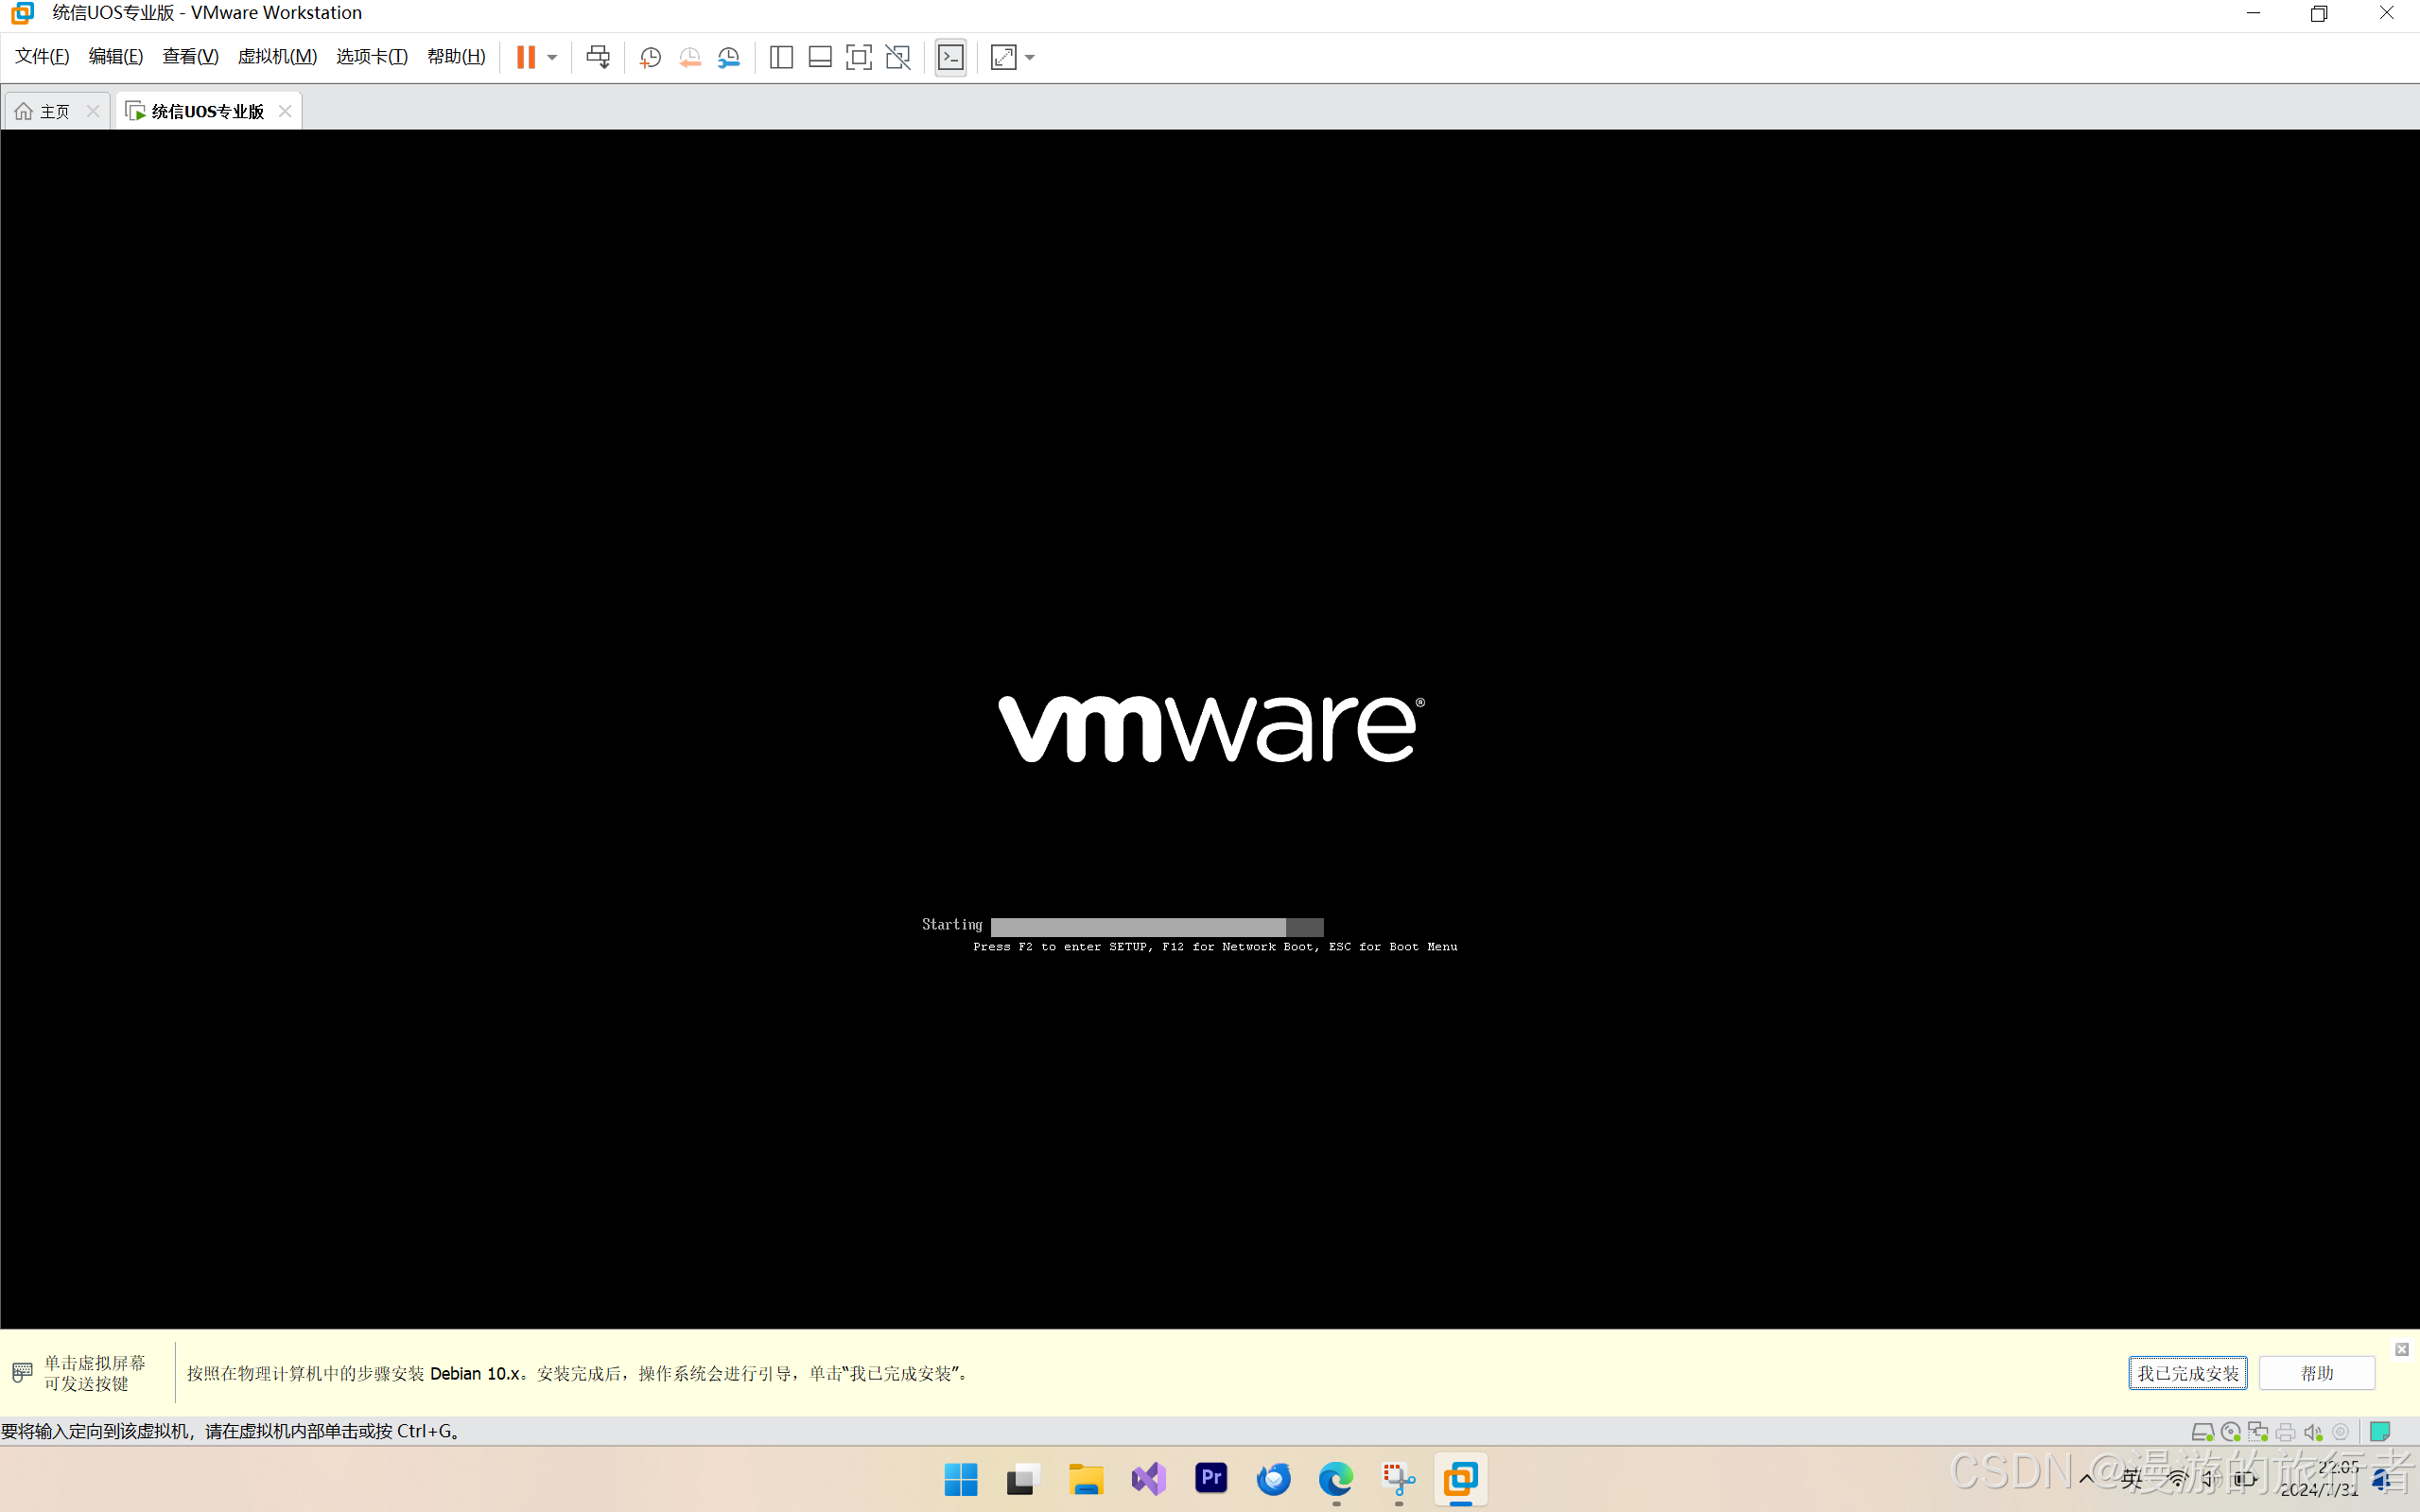This screenshot has width=2420, height=1512.
Task: Click the VMware Workstation taskbar icon
Action: point(1461,1479)
